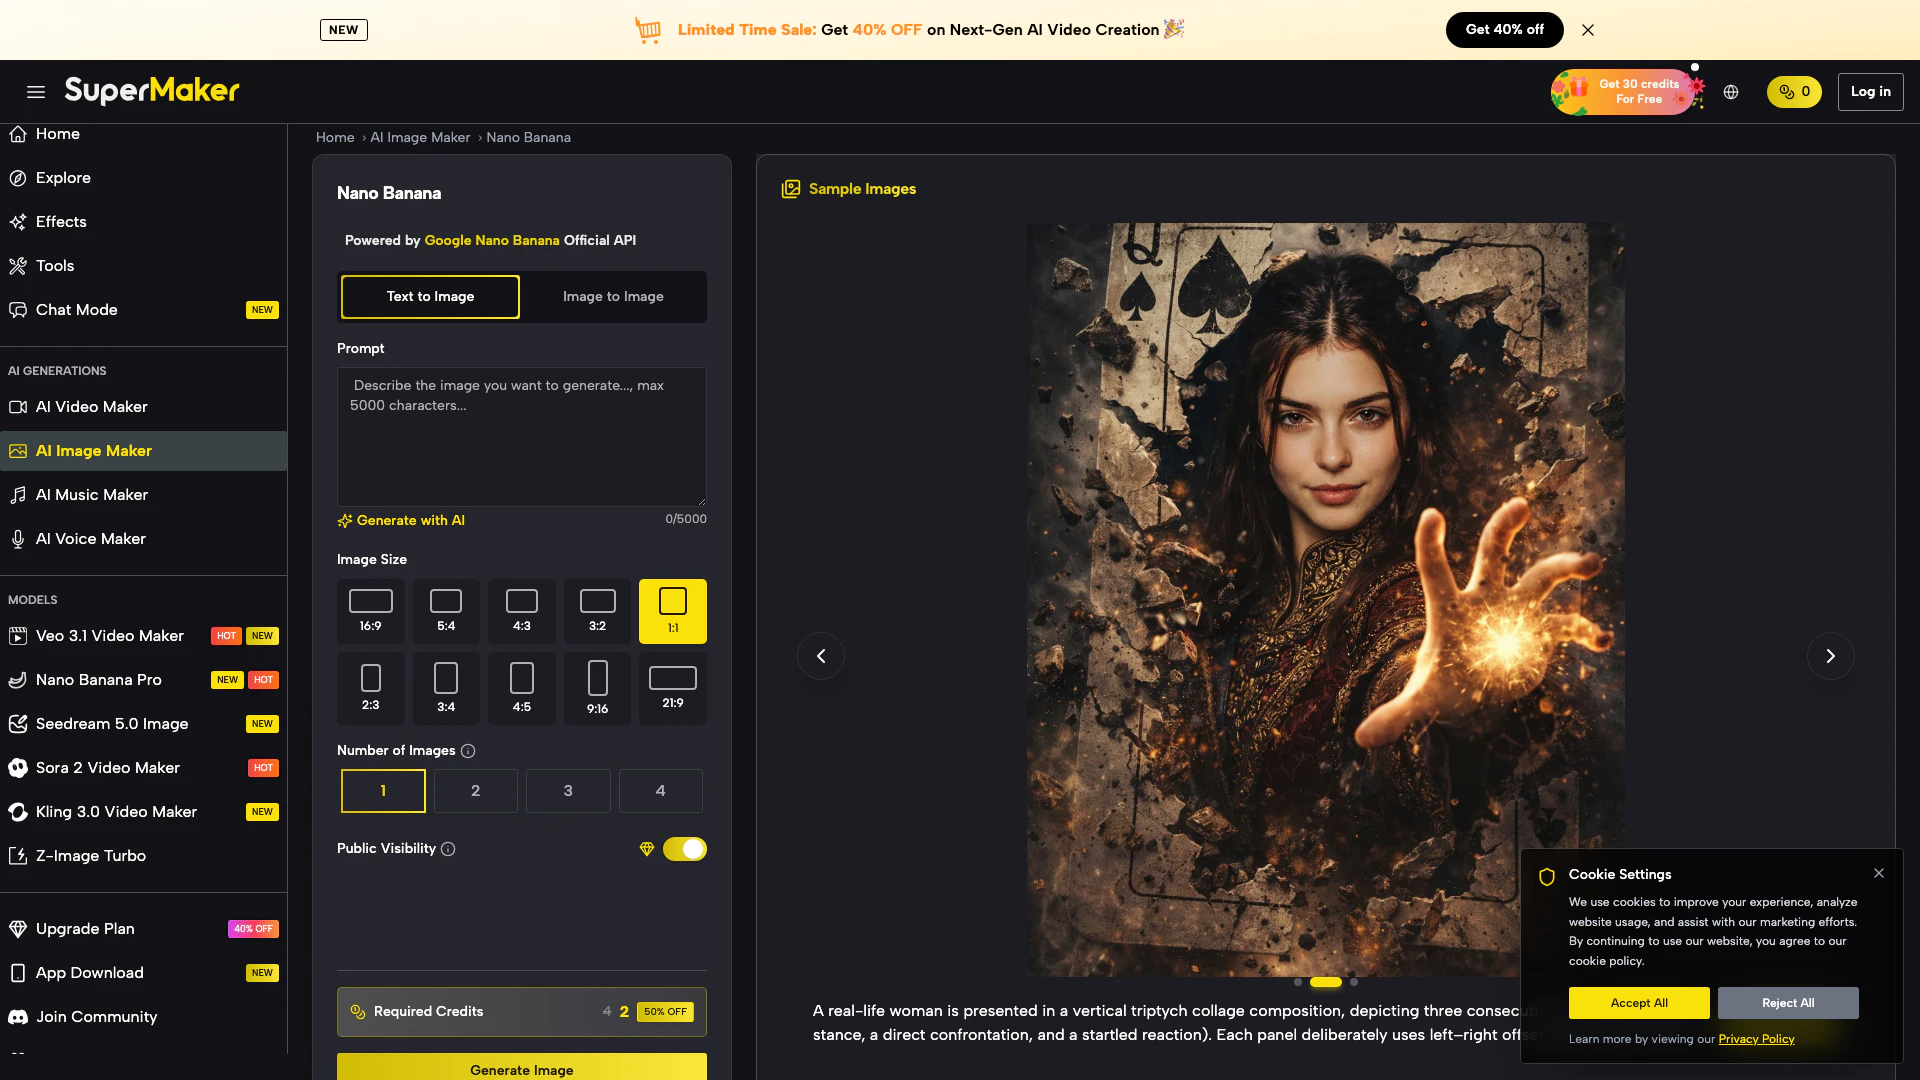Open AI Voice Maker in sidebar
Image resolution: width=1920 pixels, height=1080 pixels.
(x=91, y=539)
